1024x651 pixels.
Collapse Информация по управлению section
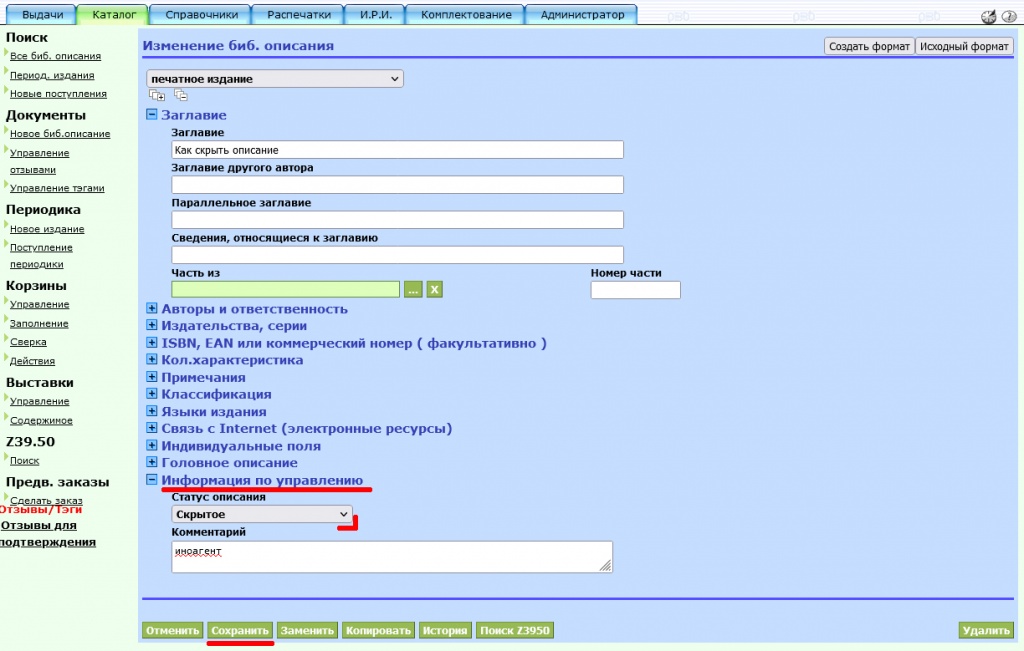pyautogui.click(x=152, y=480)
